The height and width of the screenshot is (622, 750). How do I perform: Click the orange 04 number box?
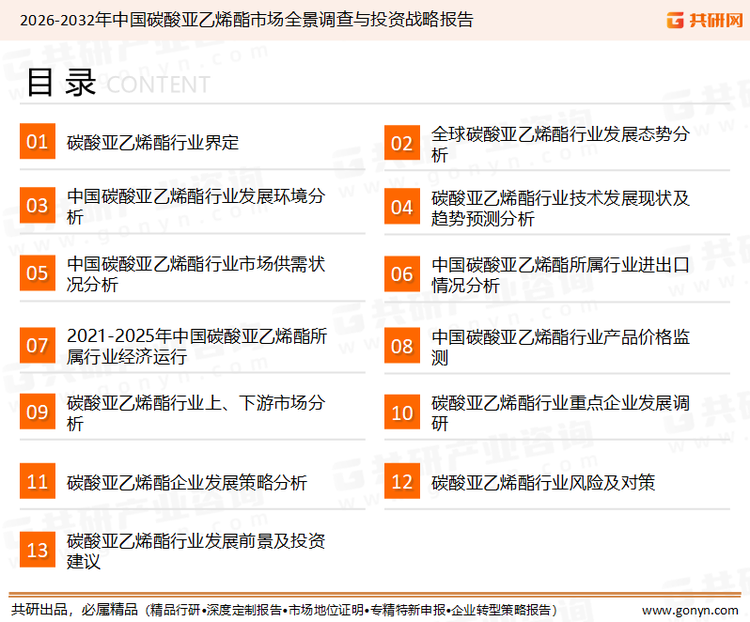click(x=402, y=206)
